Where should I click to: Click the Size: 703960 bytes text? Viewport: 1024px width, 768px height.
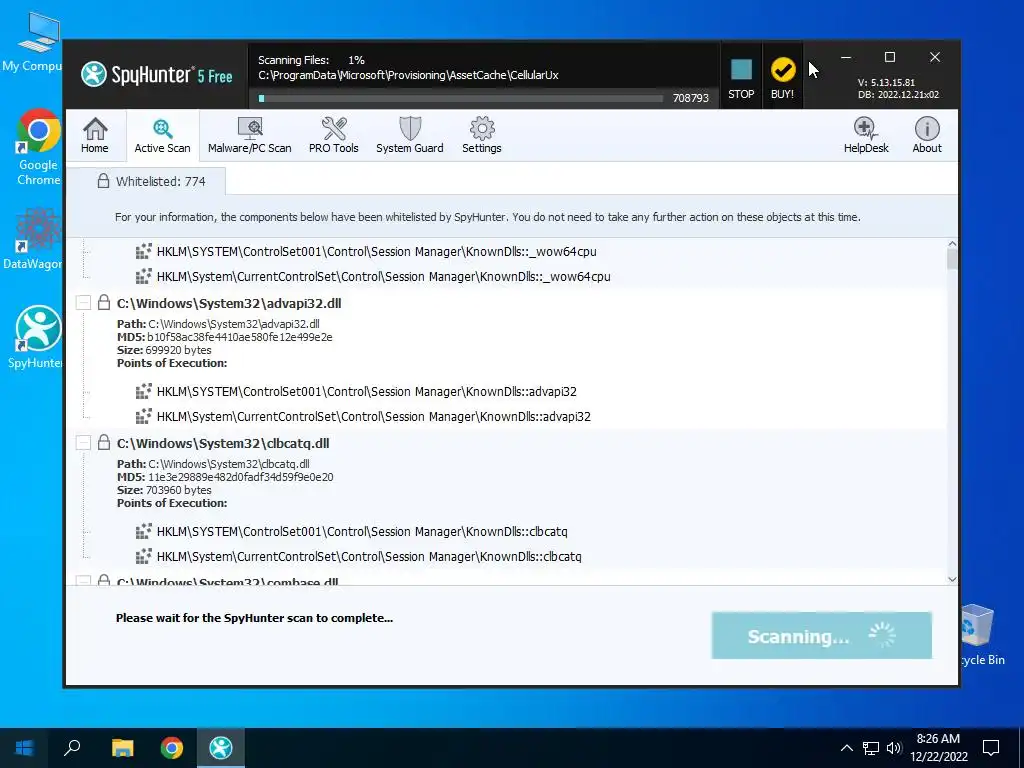164,490
